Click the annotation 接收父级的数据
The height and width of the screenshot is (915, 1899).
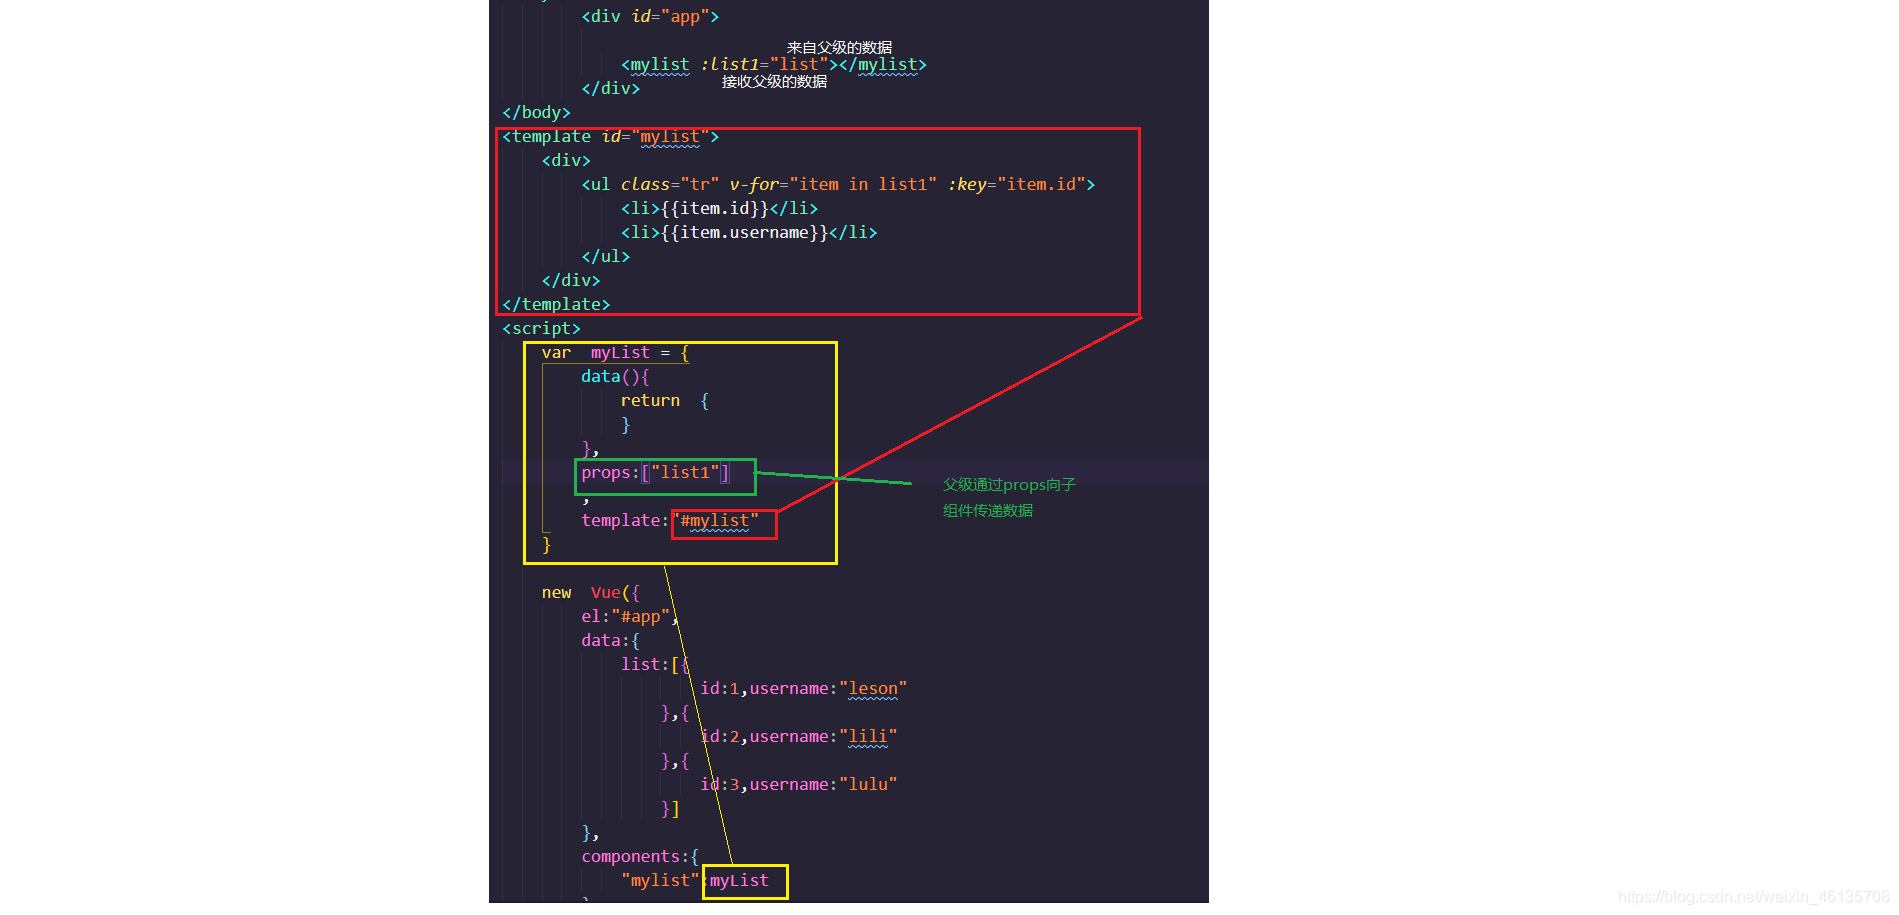pos(774,82)
